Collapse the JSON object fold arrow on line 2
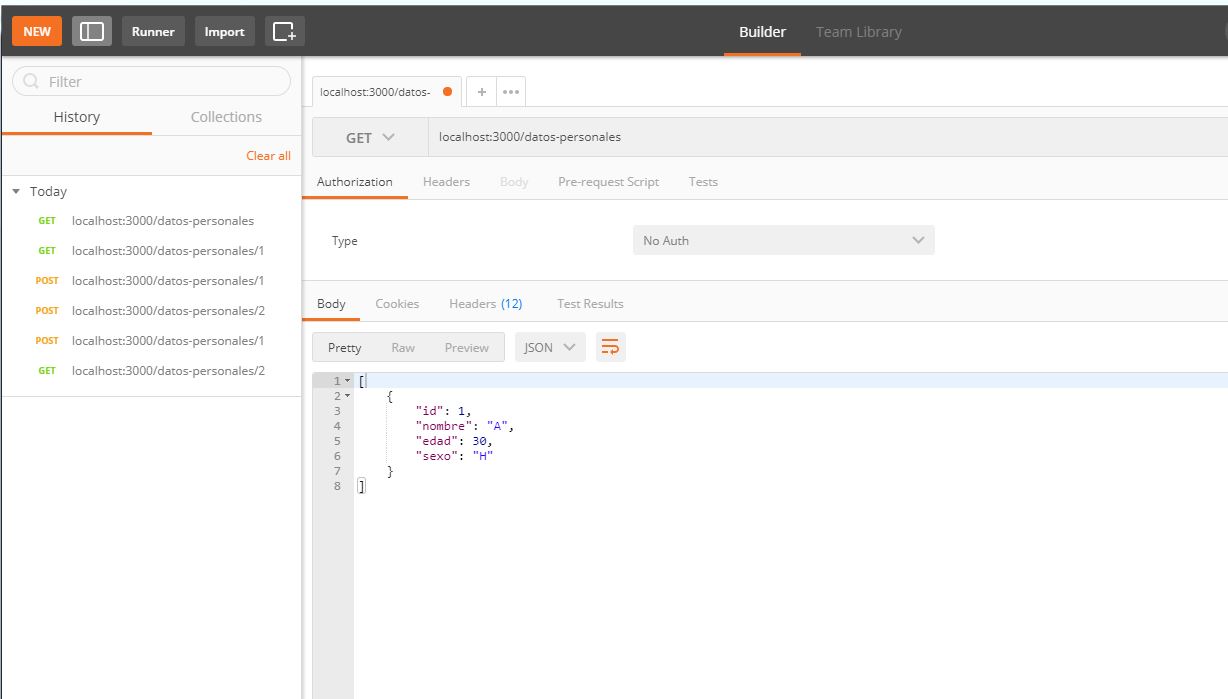Viewport: 1228px width, 699px height. click(348, 396)
